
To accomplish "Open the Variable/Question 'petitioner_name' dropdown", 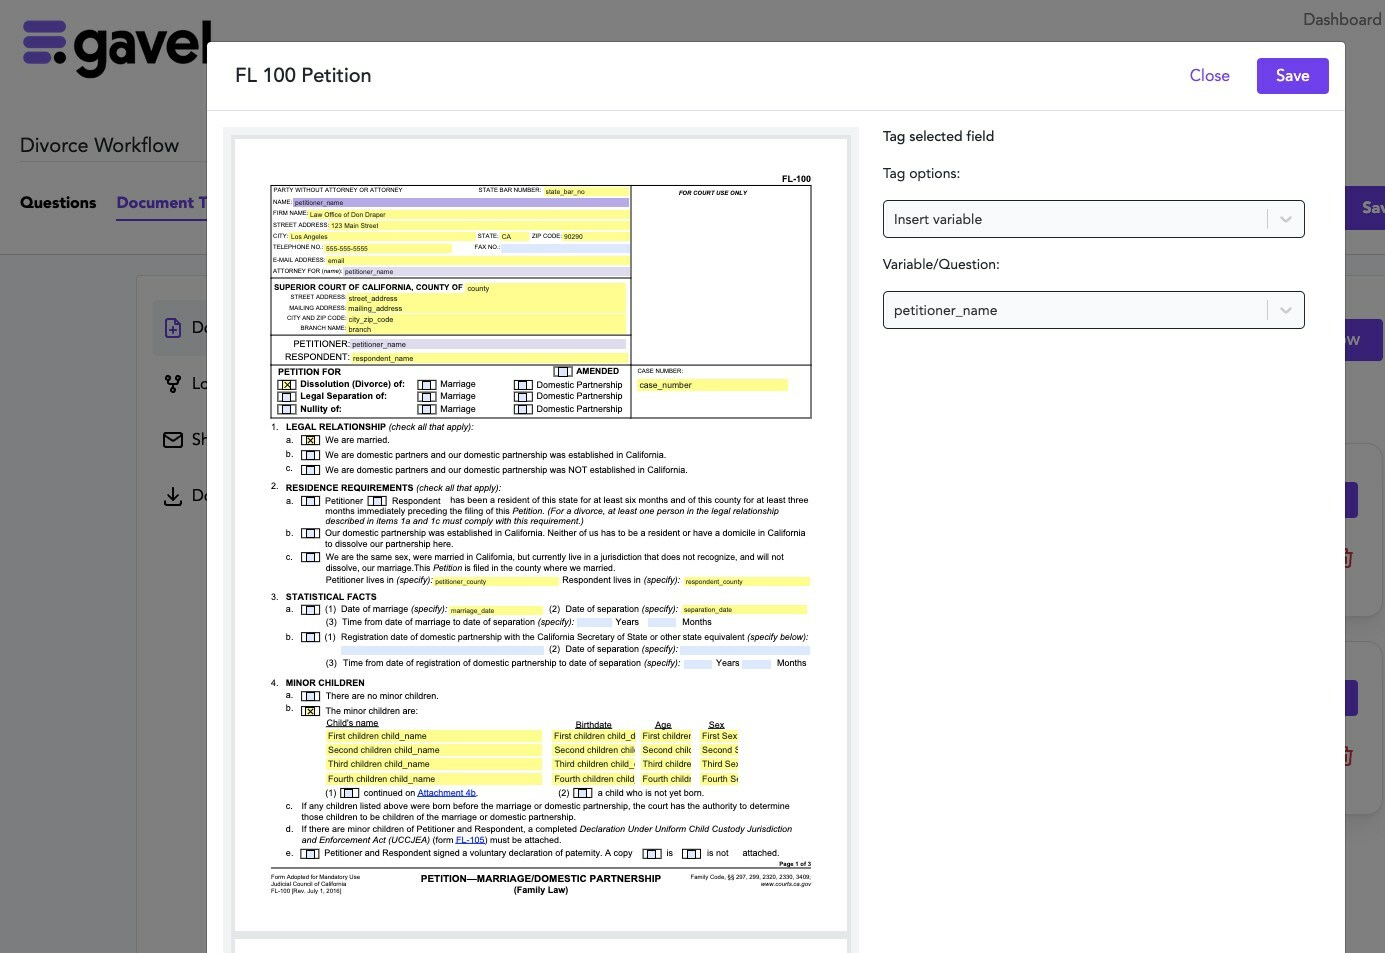I will [1093, 310].
